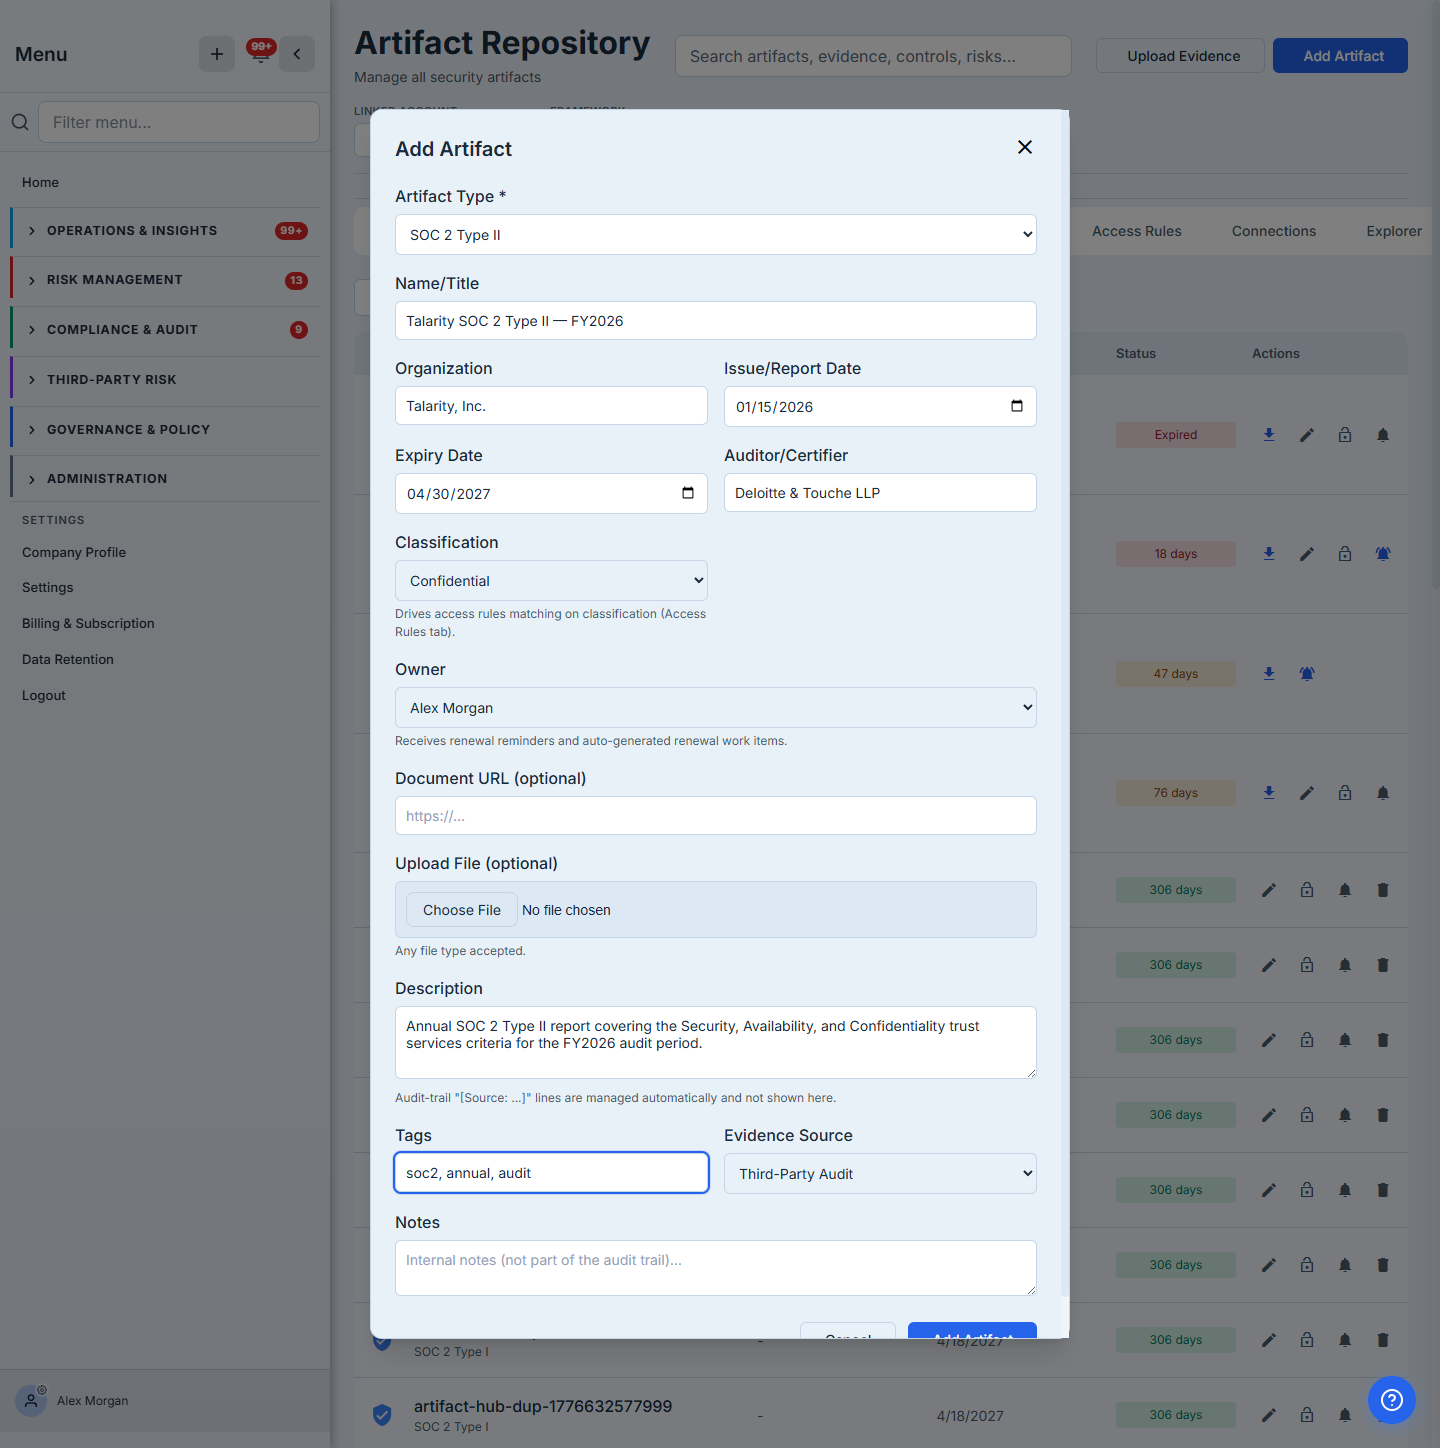
Task: Expand Administration menu section
Action: [165, 479]
